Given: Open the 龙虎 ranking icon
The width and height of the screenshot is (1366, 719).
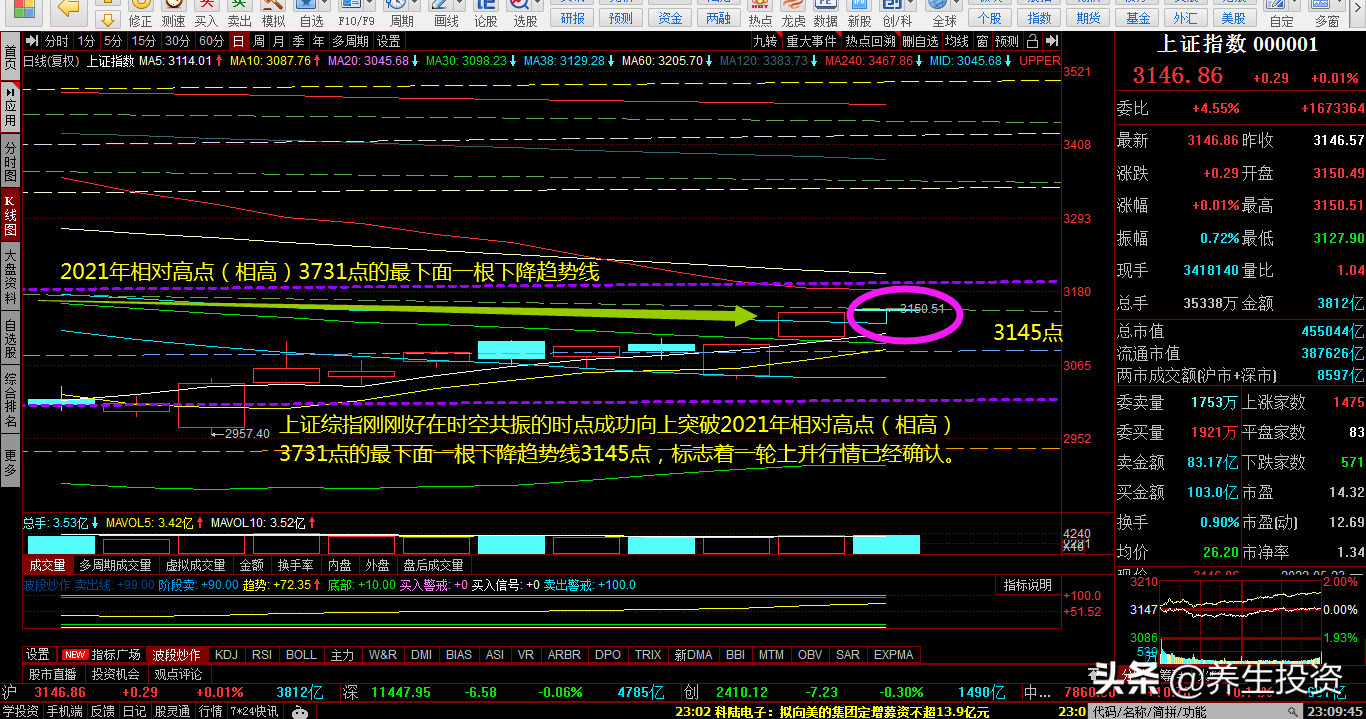Looking at the screenshot, I should pyautogui.click(x=793, y=13).
